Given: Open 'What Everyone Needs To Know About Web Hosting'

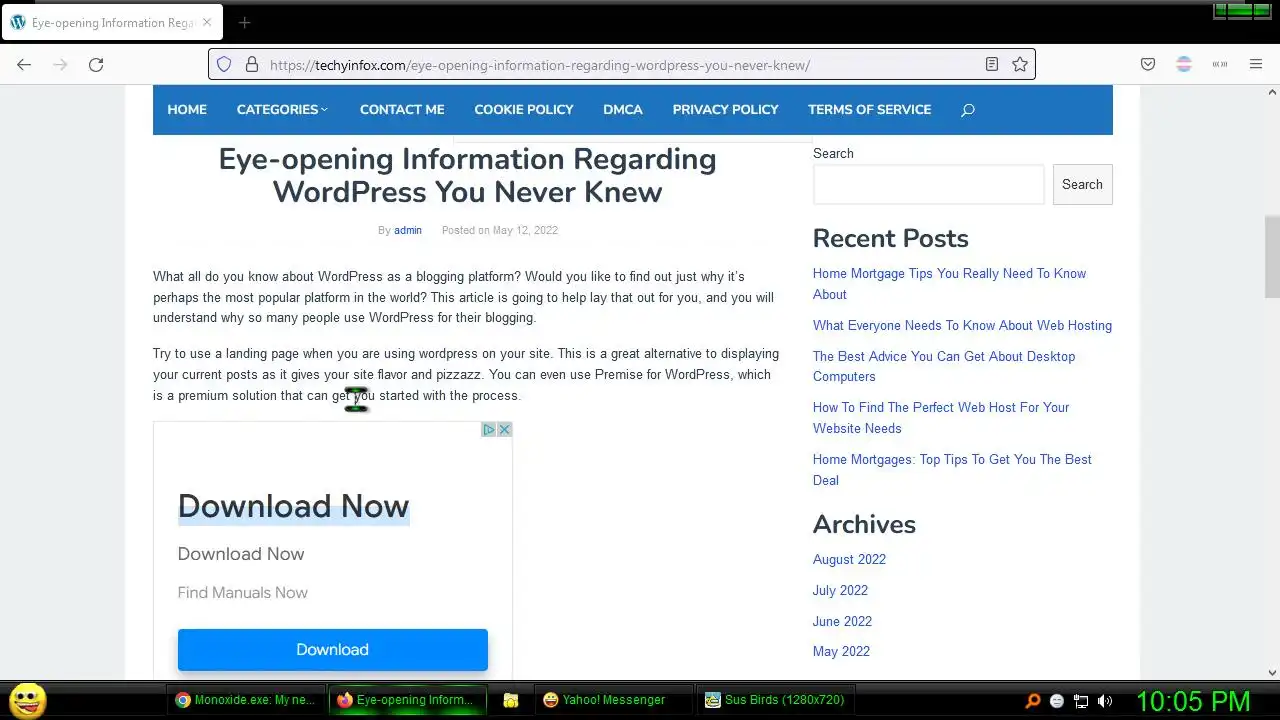Looking at the screenshot, I should pyautogui.click(x=962, y=325).
